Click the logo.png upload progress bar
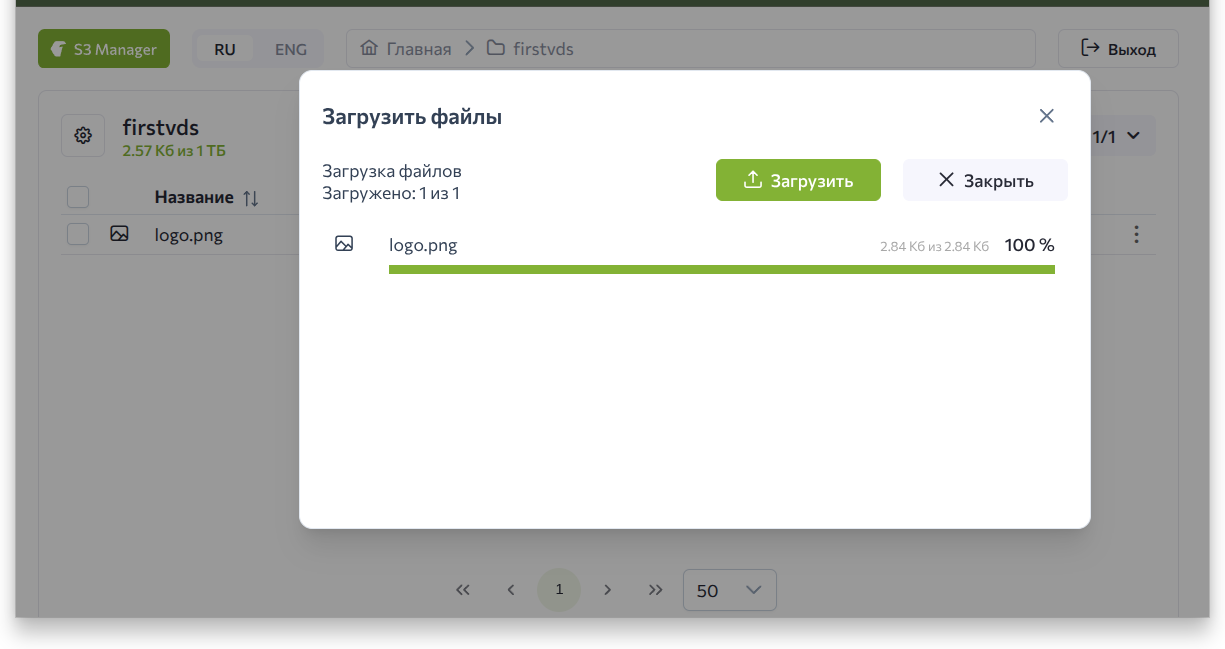The height and width of the screenshot is (649, 1225). (721, 269)
